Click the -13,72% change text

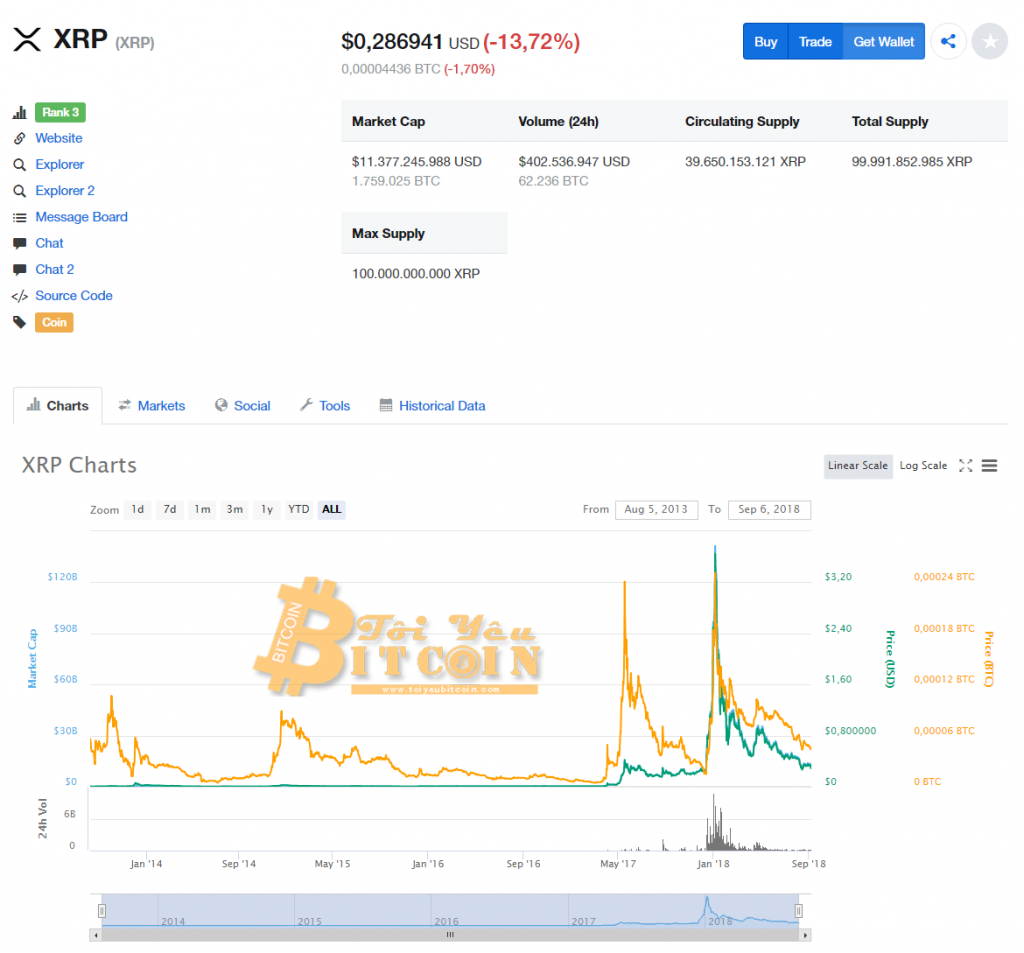pos(532,42)
